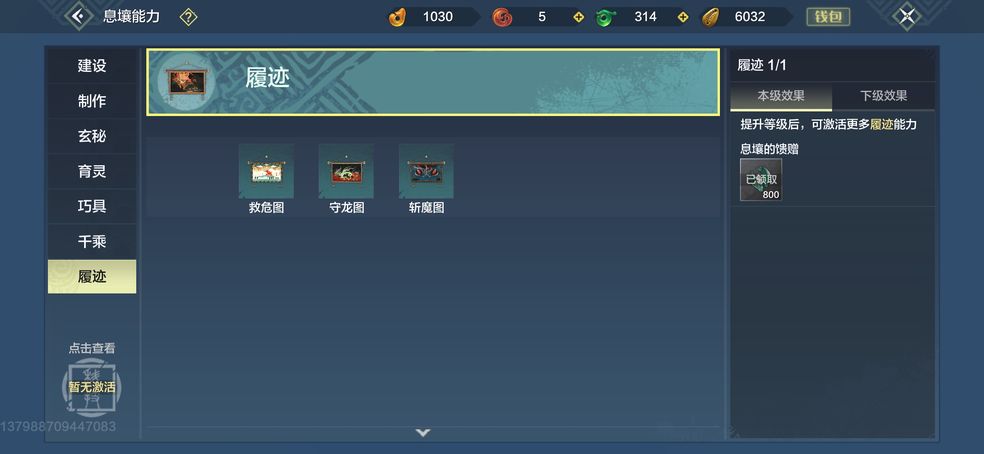Add more red swirl currency with plus

pyautogui.click(x=579, y=17)
